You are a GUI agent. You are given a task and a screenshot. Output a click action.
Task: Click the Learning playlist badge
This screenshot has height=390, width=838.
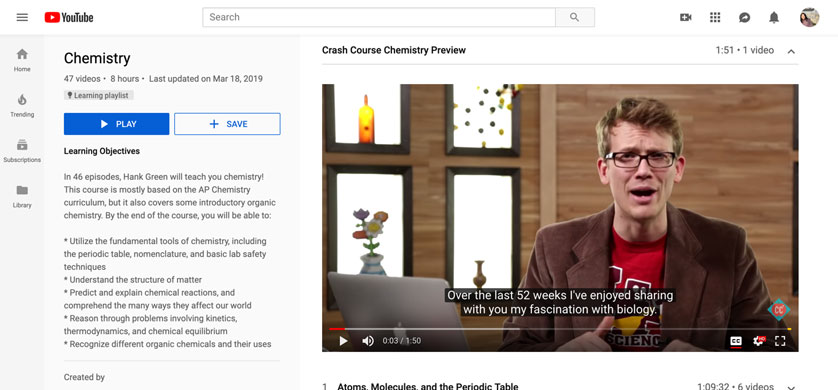click(98, 96)
